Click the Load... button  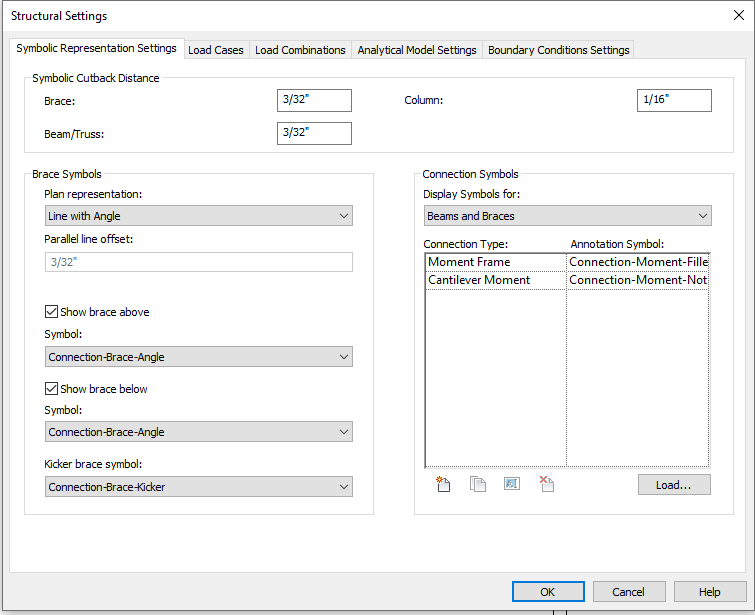pyautogui.click(x=674, y=484)
